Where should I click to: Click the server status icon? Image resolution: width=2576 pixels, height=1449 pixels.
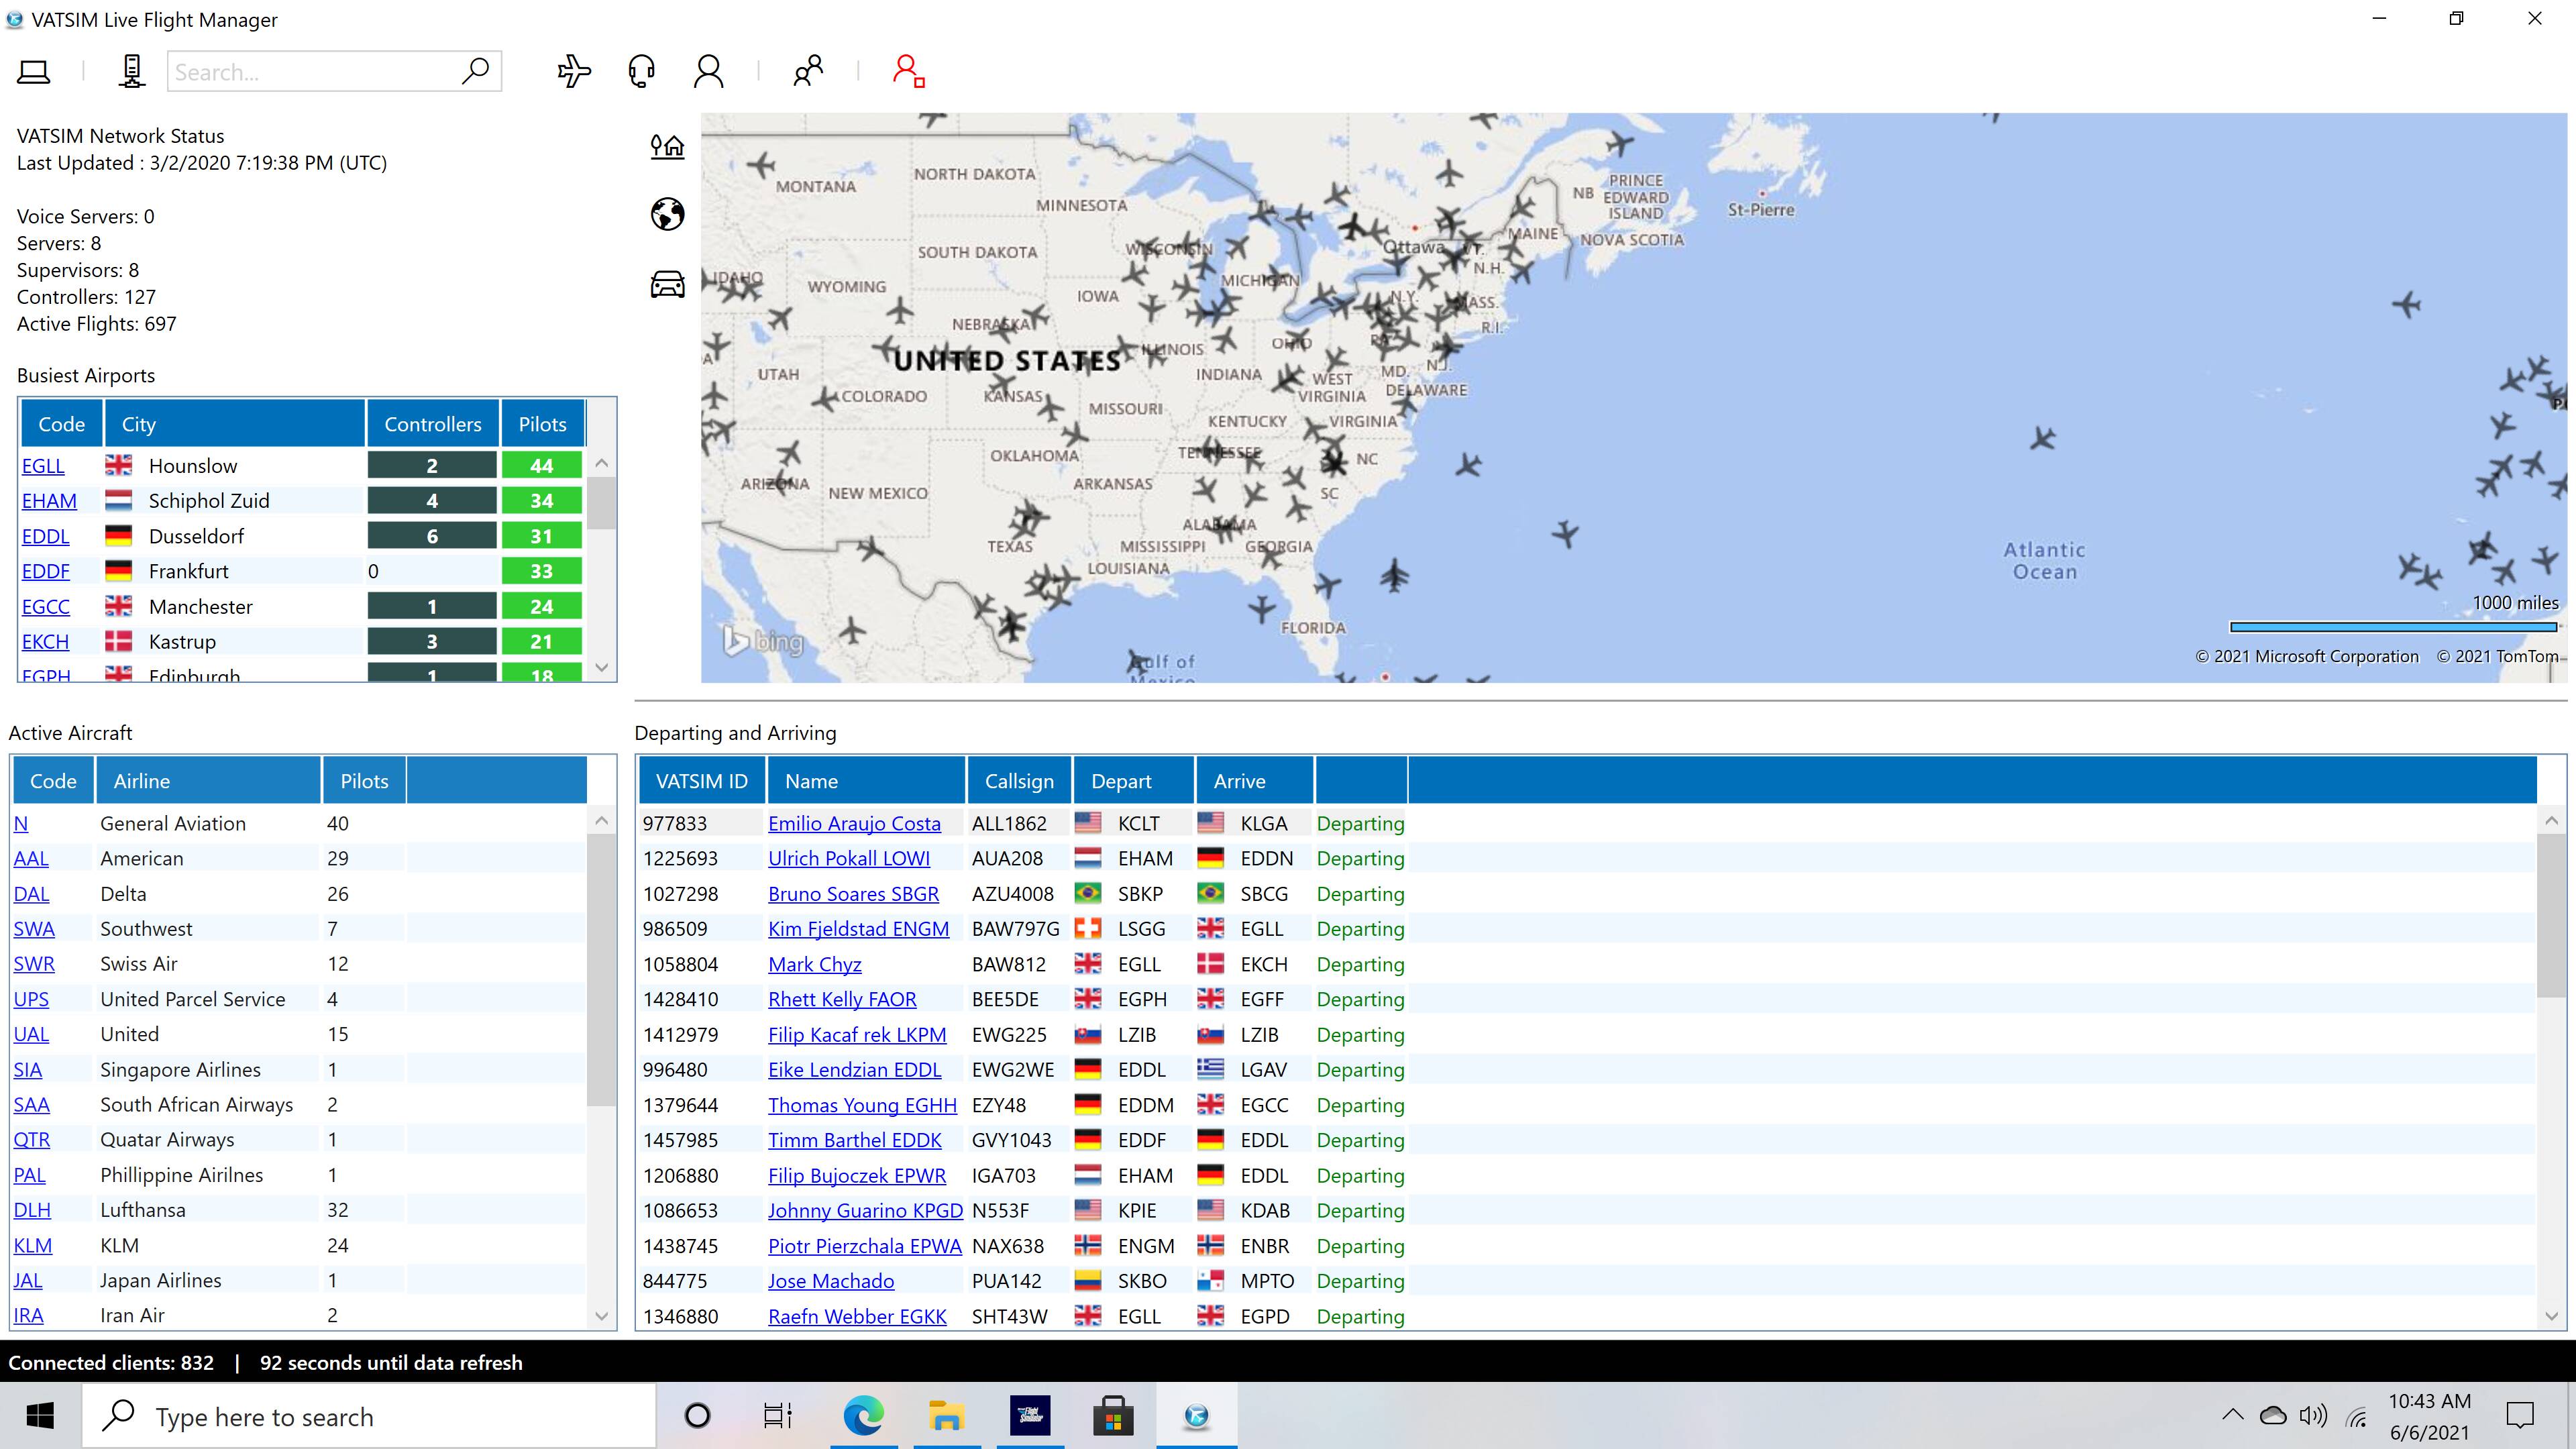(131, 70)
